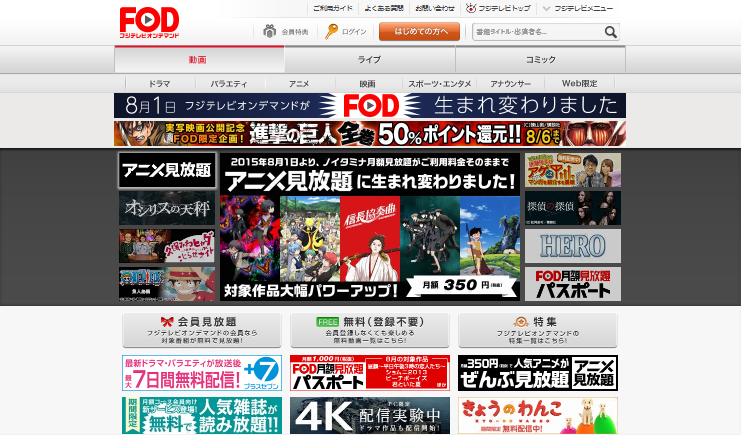Open the ご利用ガイド link
Screen dimensions: 741x435
[x=333, y=8]
